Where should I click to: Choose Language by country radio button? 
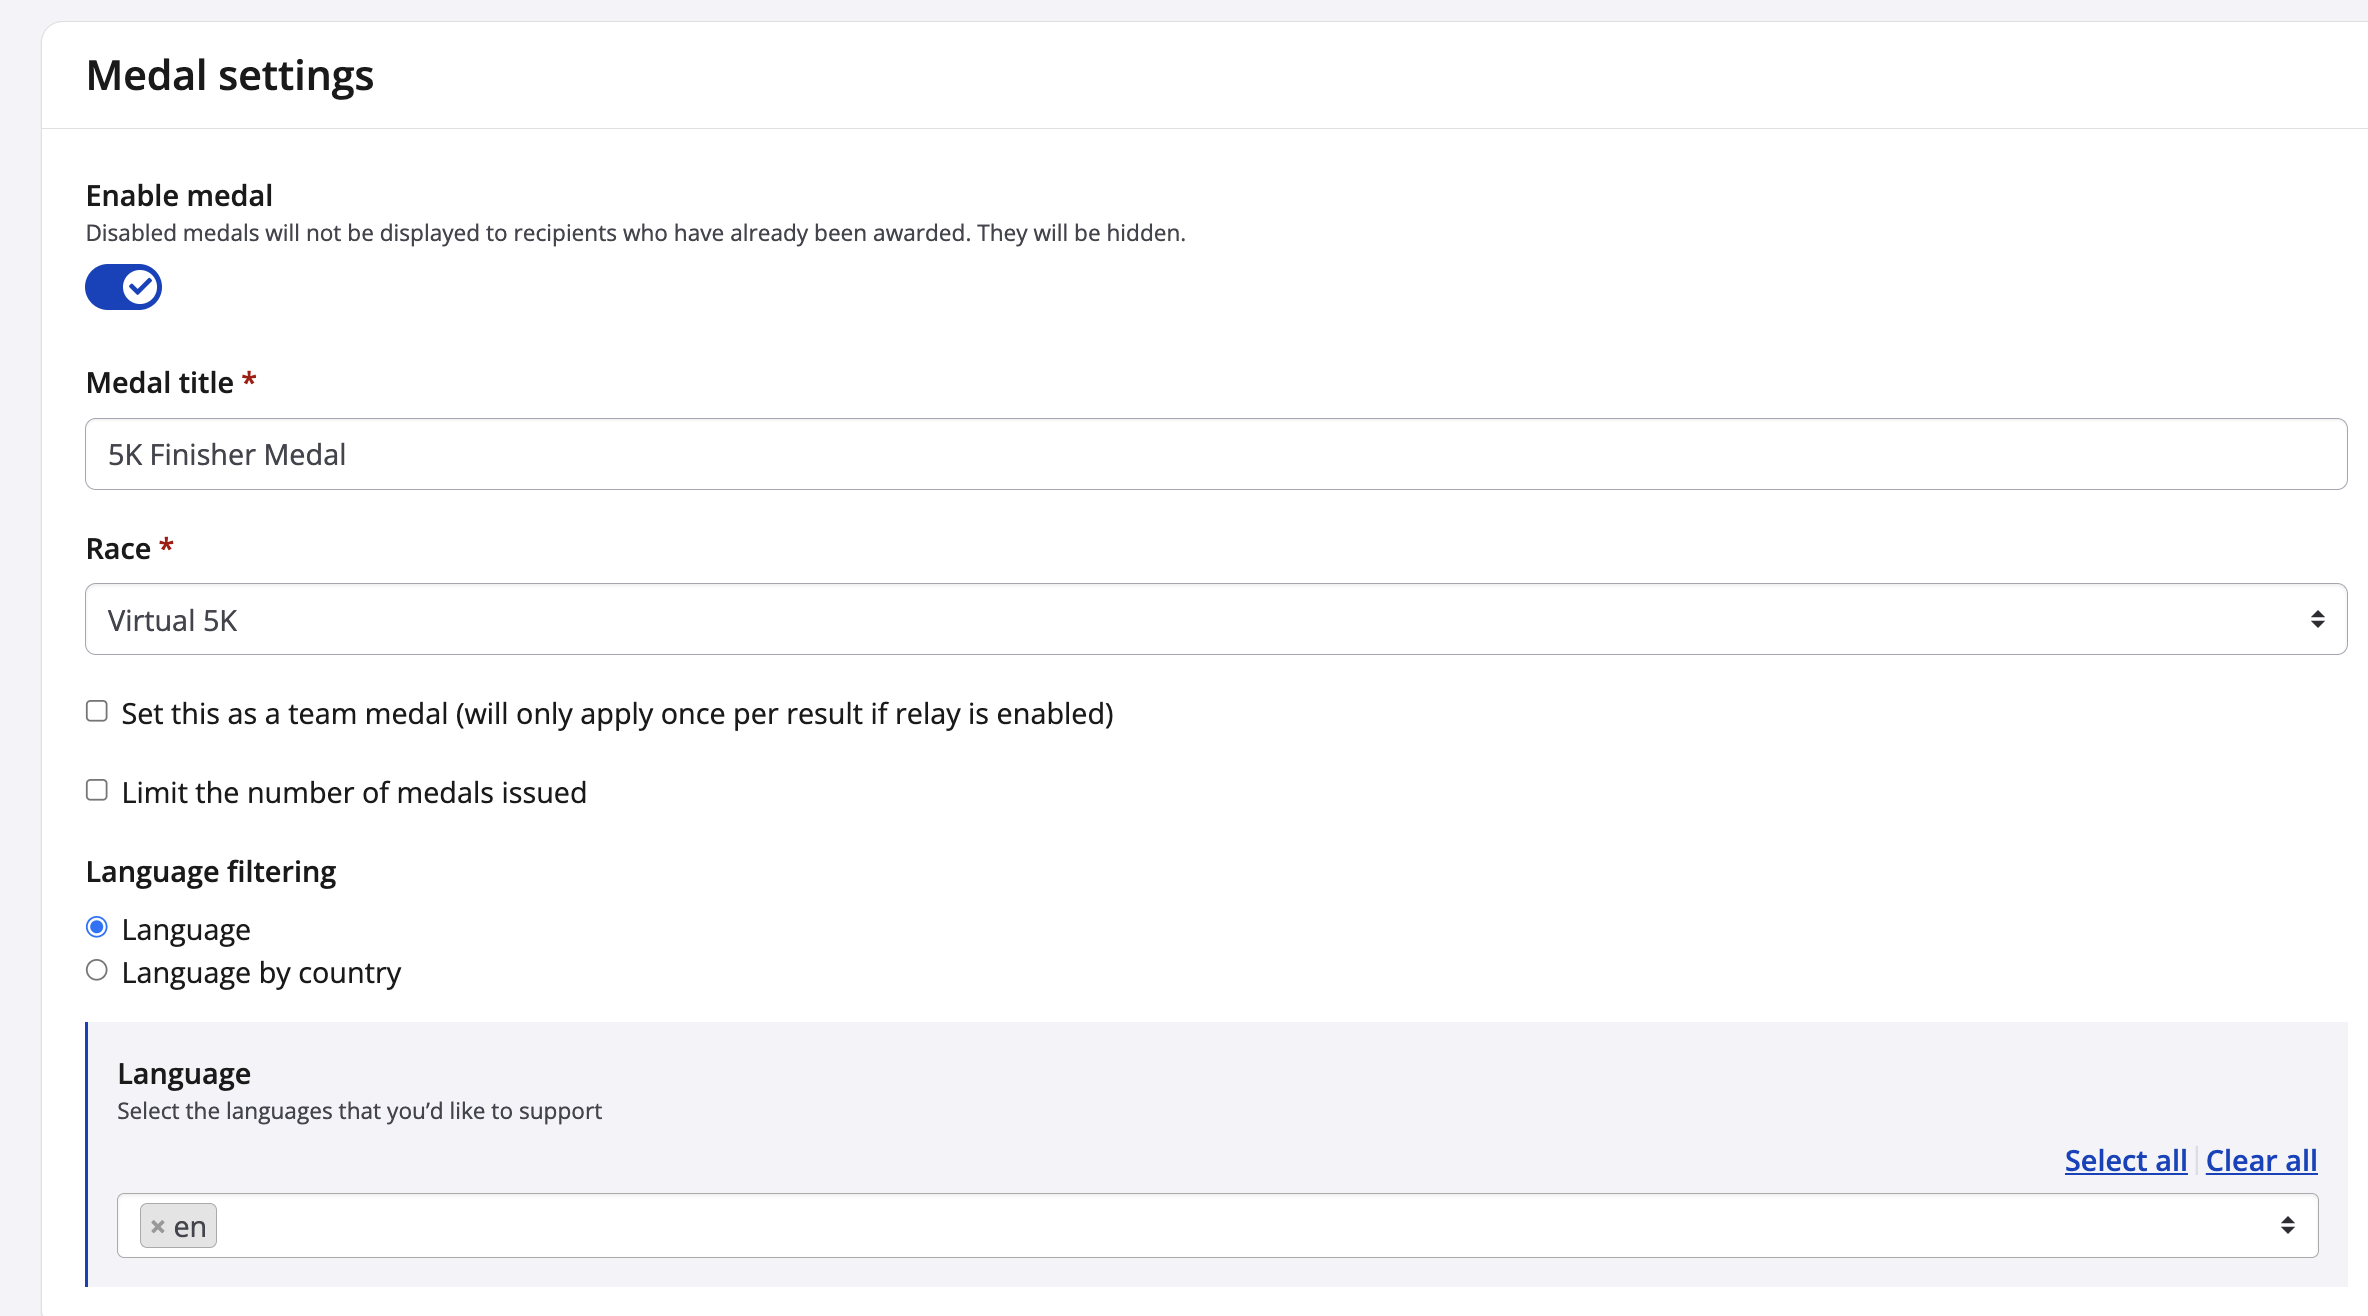point(97,970)
